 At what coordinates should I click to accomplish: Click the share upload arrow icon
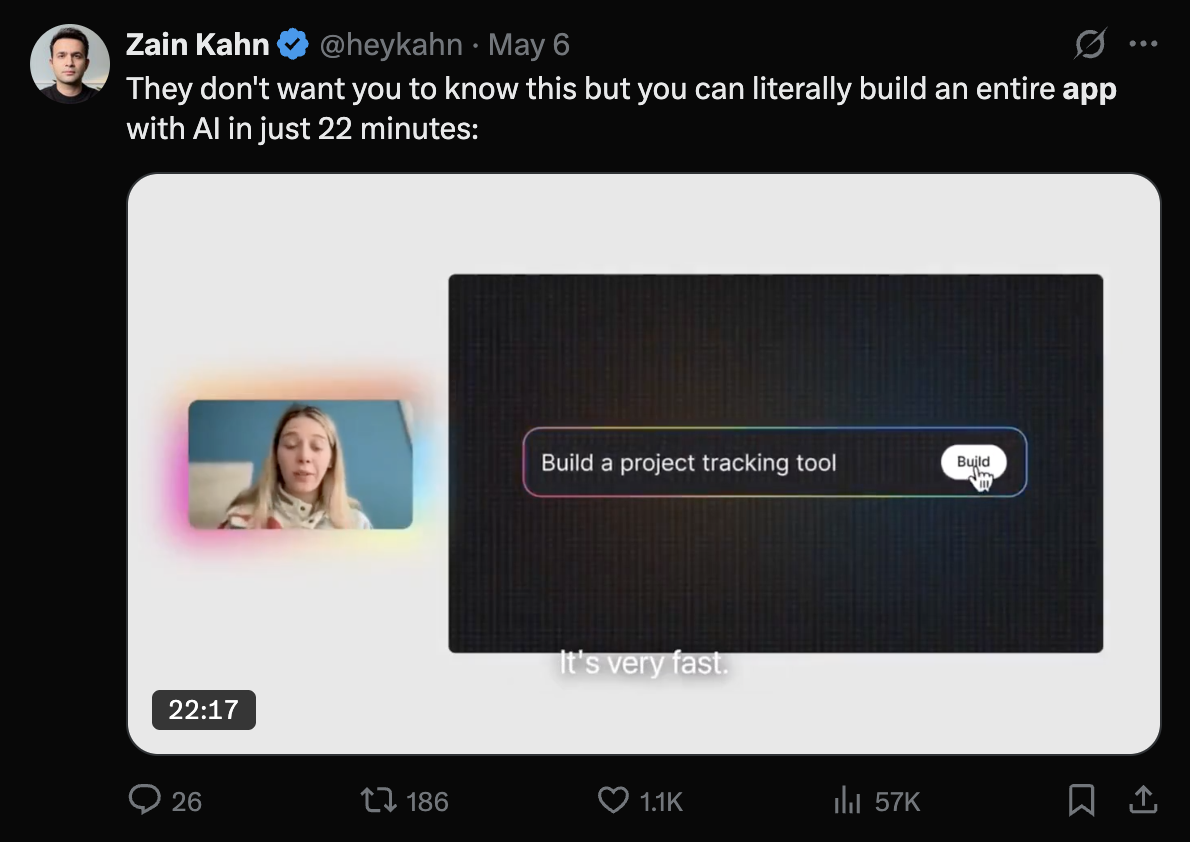(1142, 799)
